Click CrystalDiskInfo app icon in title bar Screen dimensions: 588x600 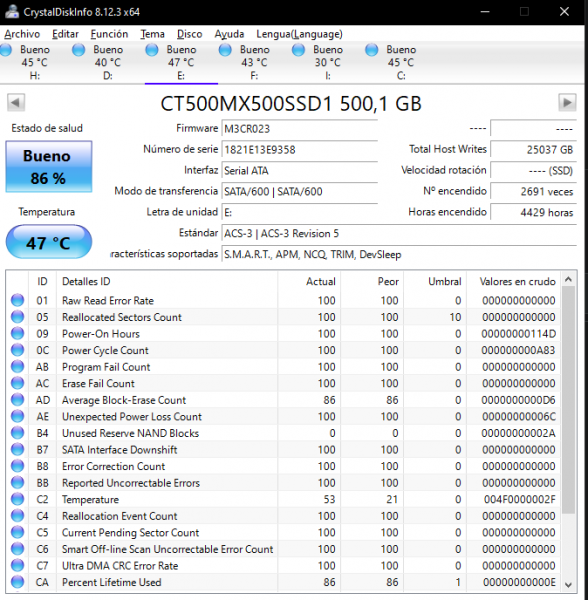(x=11, y=11)
